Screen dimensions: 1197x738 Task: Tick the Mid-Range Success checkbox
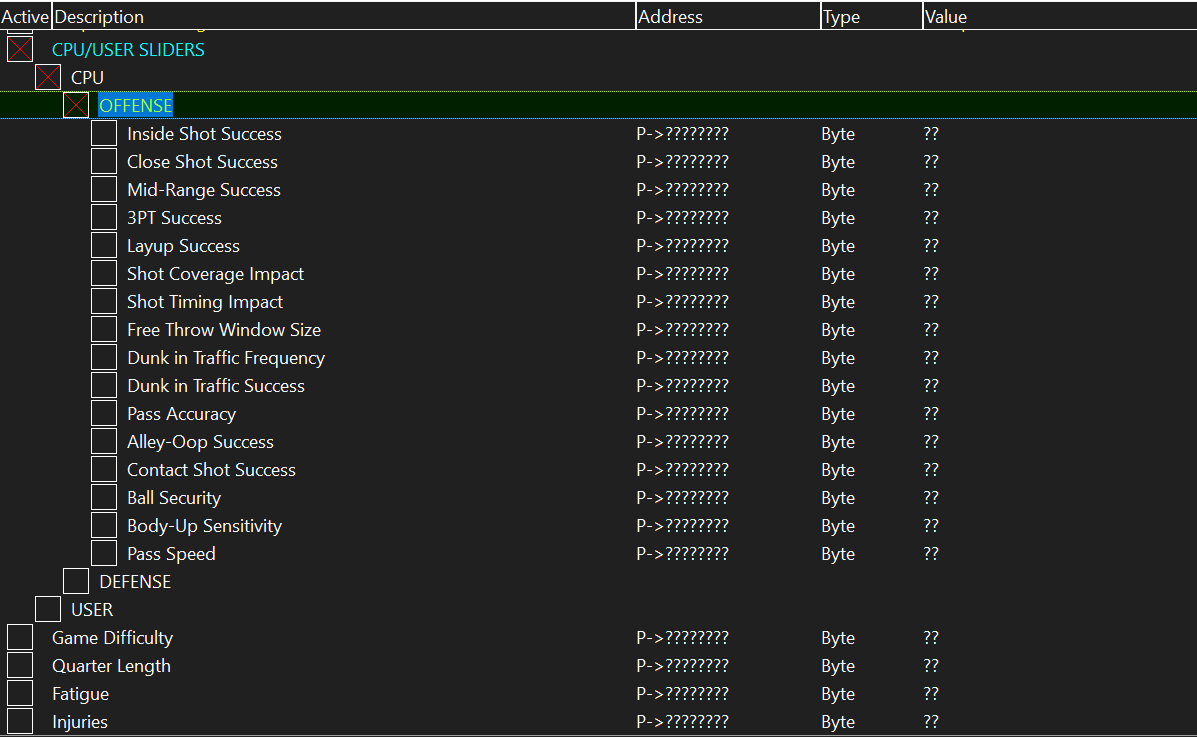[104, 189]
